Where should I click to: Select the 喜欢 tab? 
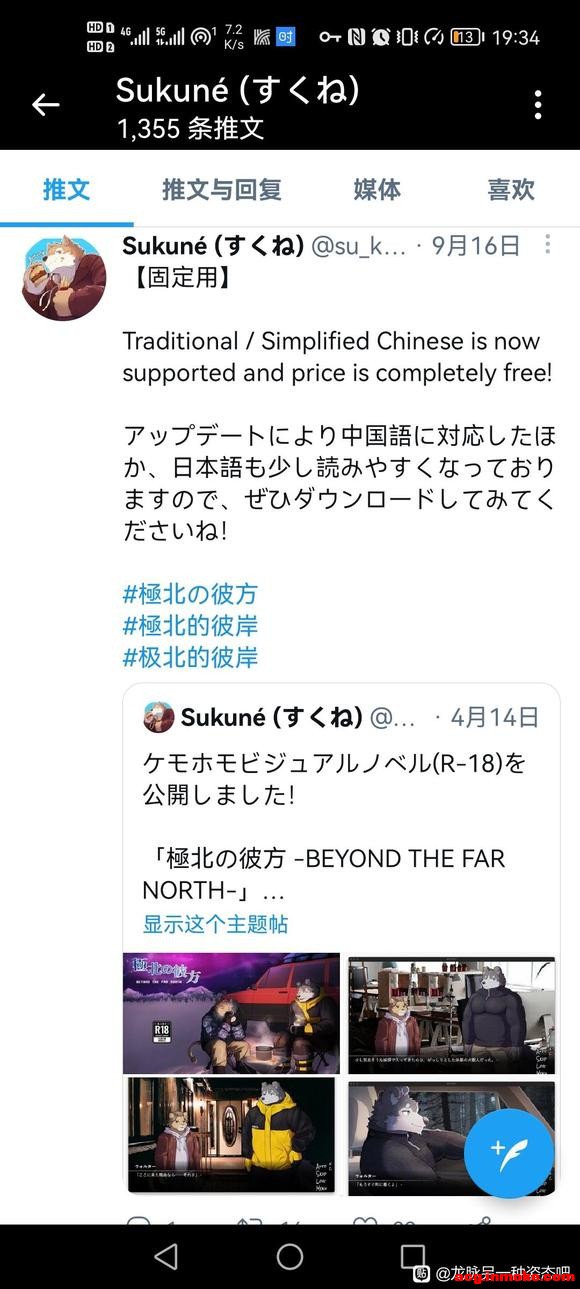click(511, 189)
